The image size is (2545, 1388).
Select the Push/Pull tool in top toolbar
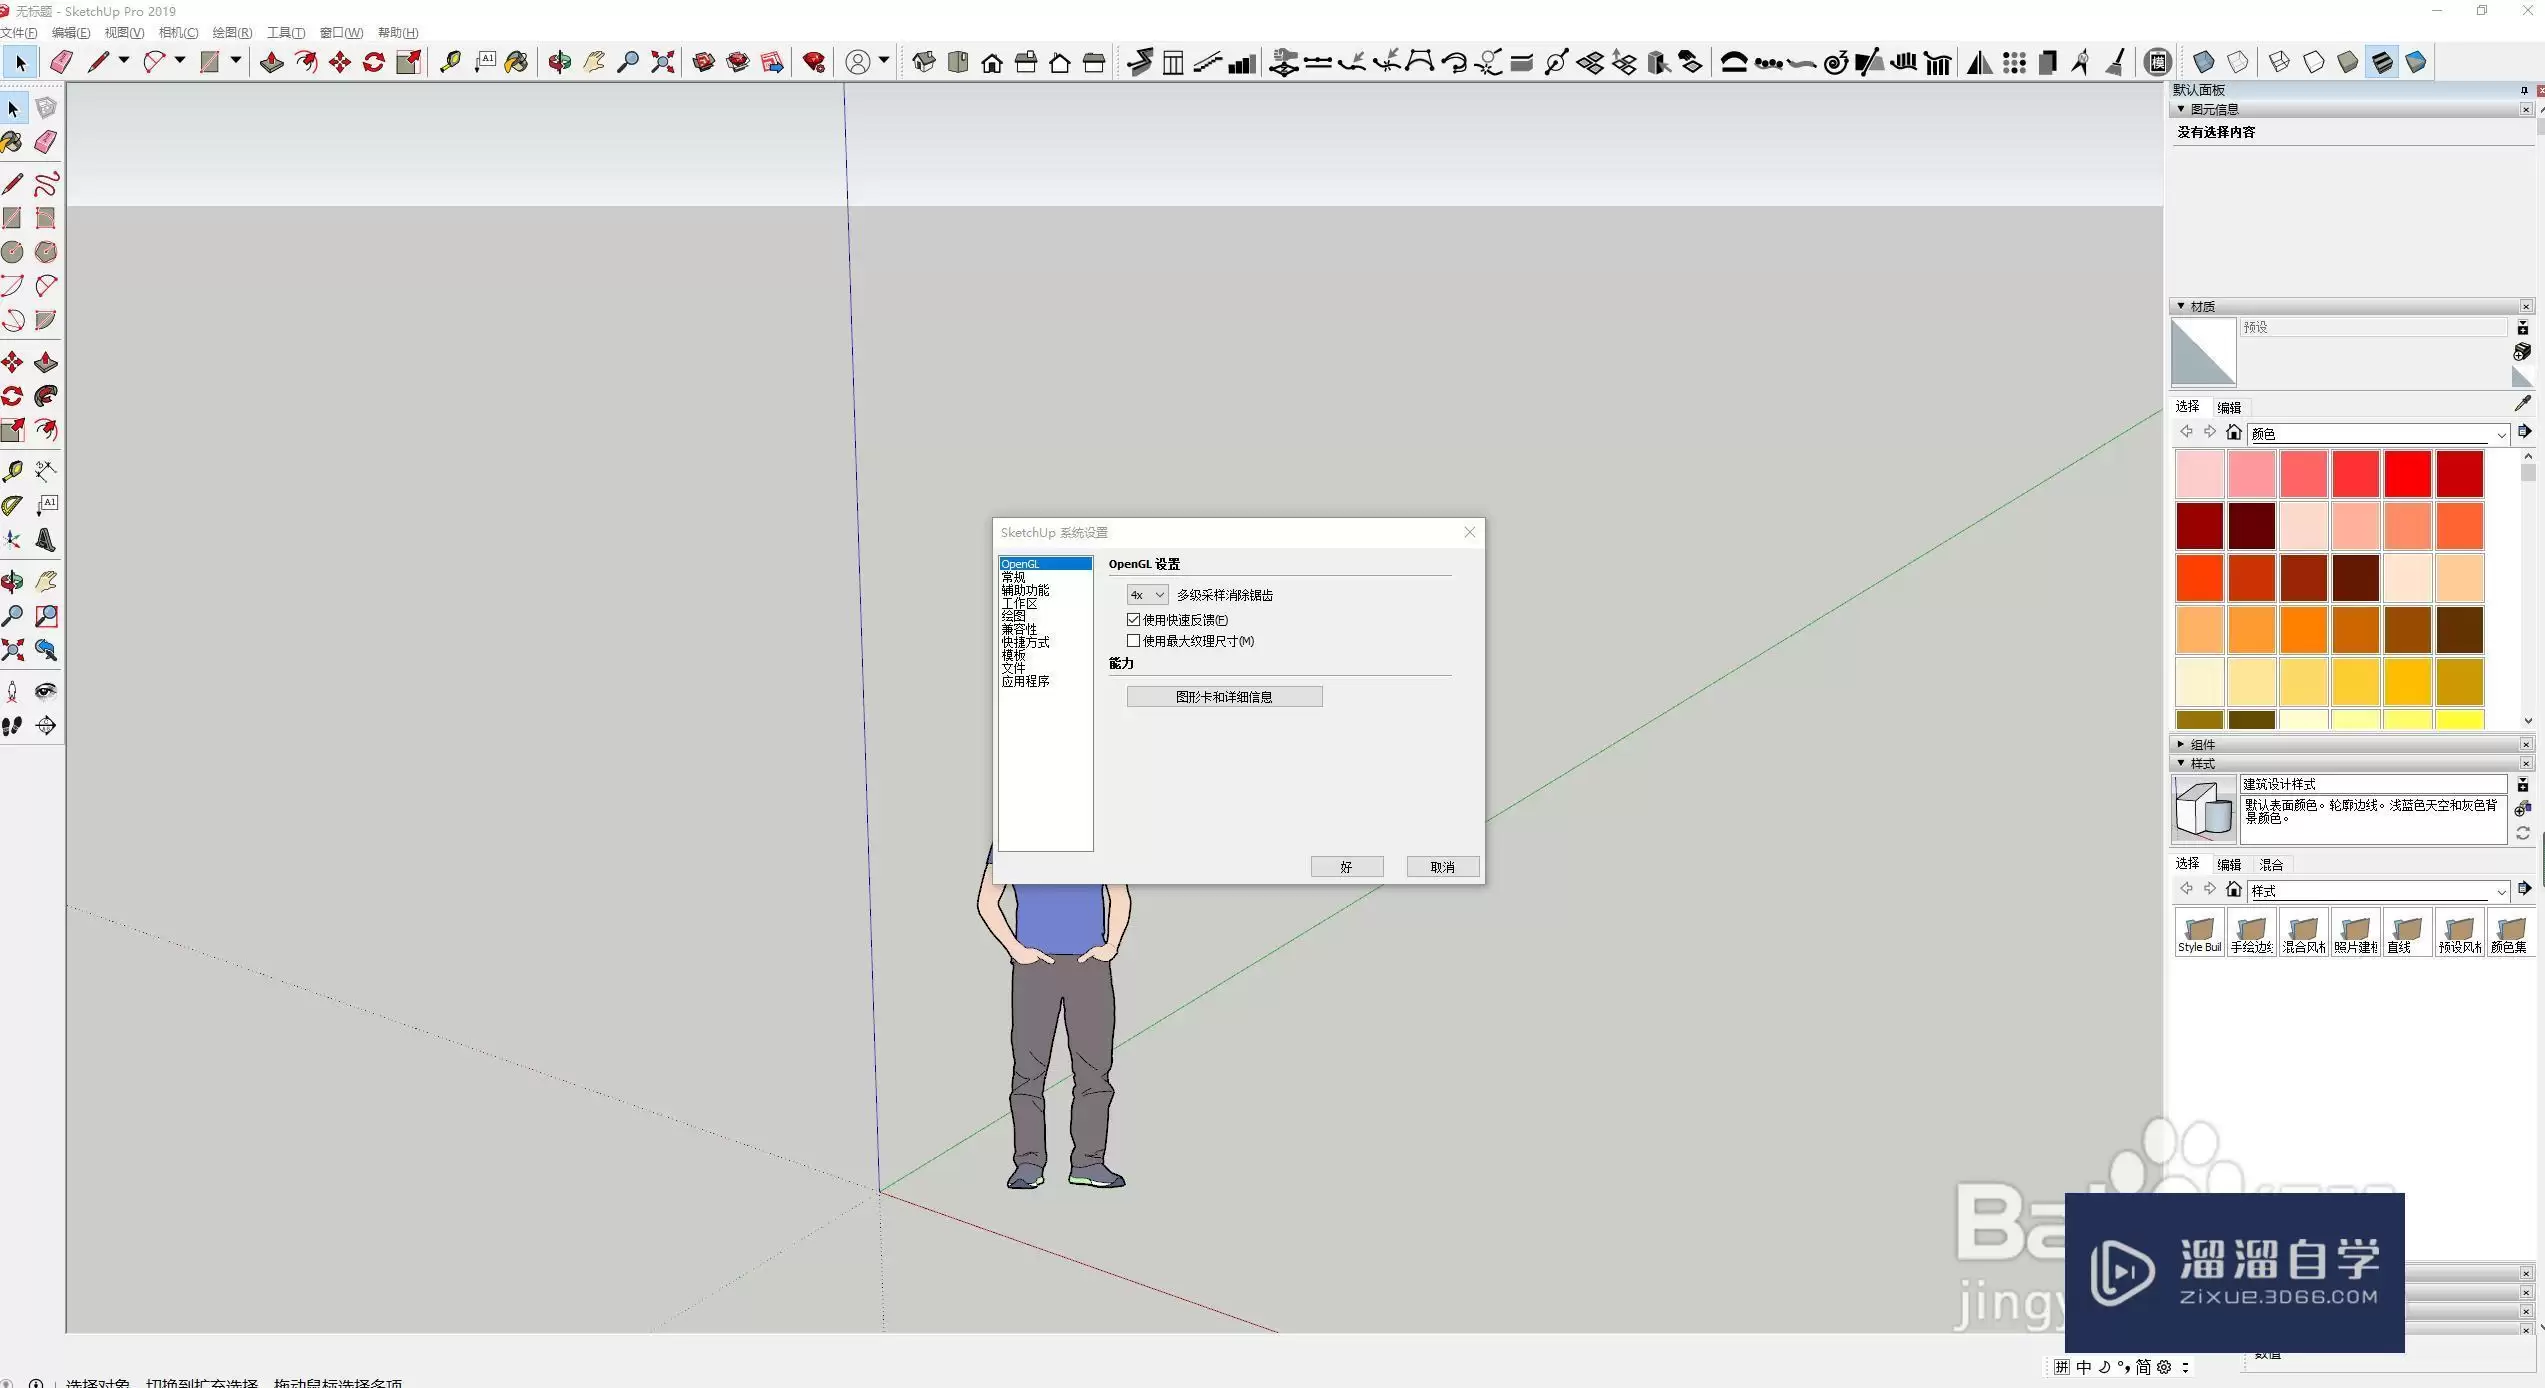point(271,63)
